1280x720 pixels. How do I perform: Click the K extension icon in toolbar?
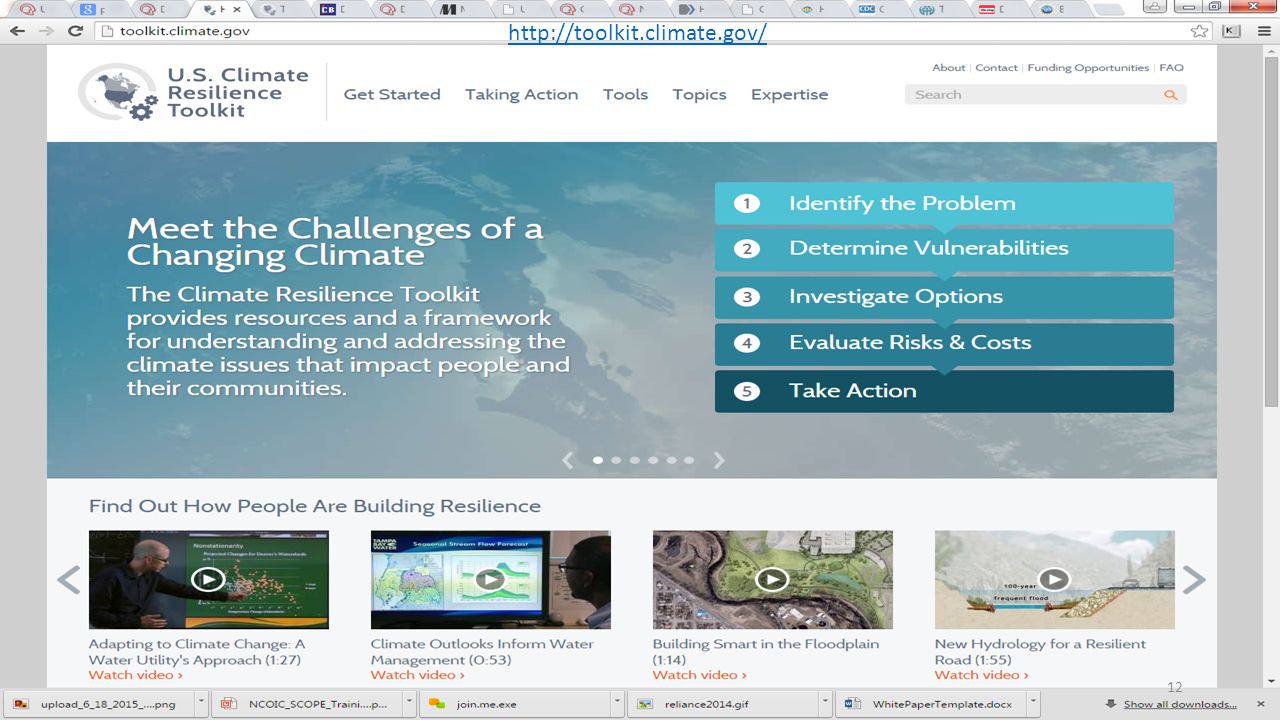pyautogui.click(x=1231, y=31)
